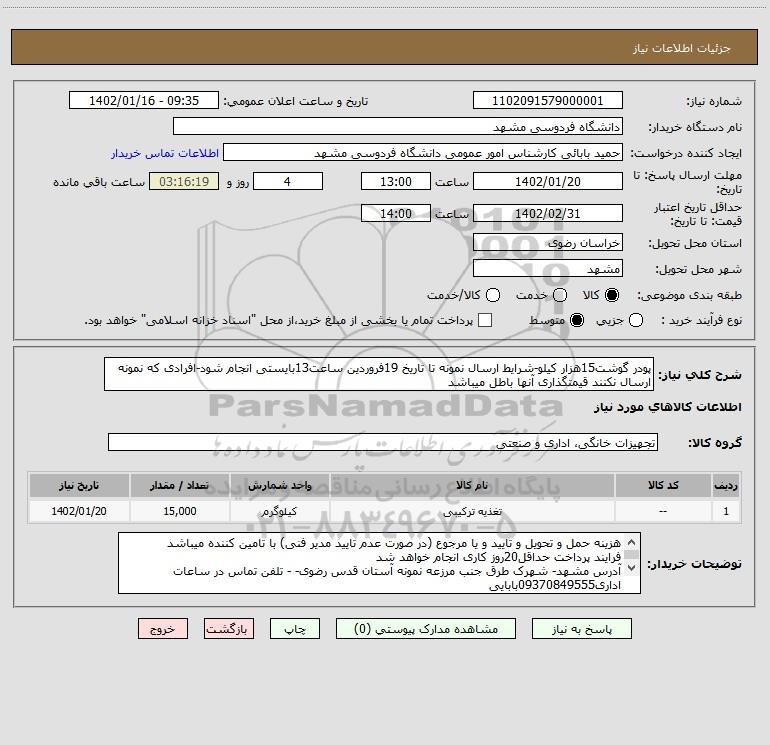Click the دانشگاه فردوسی مشهد buyer name field

pyautogui.click(x=398, y=127)
